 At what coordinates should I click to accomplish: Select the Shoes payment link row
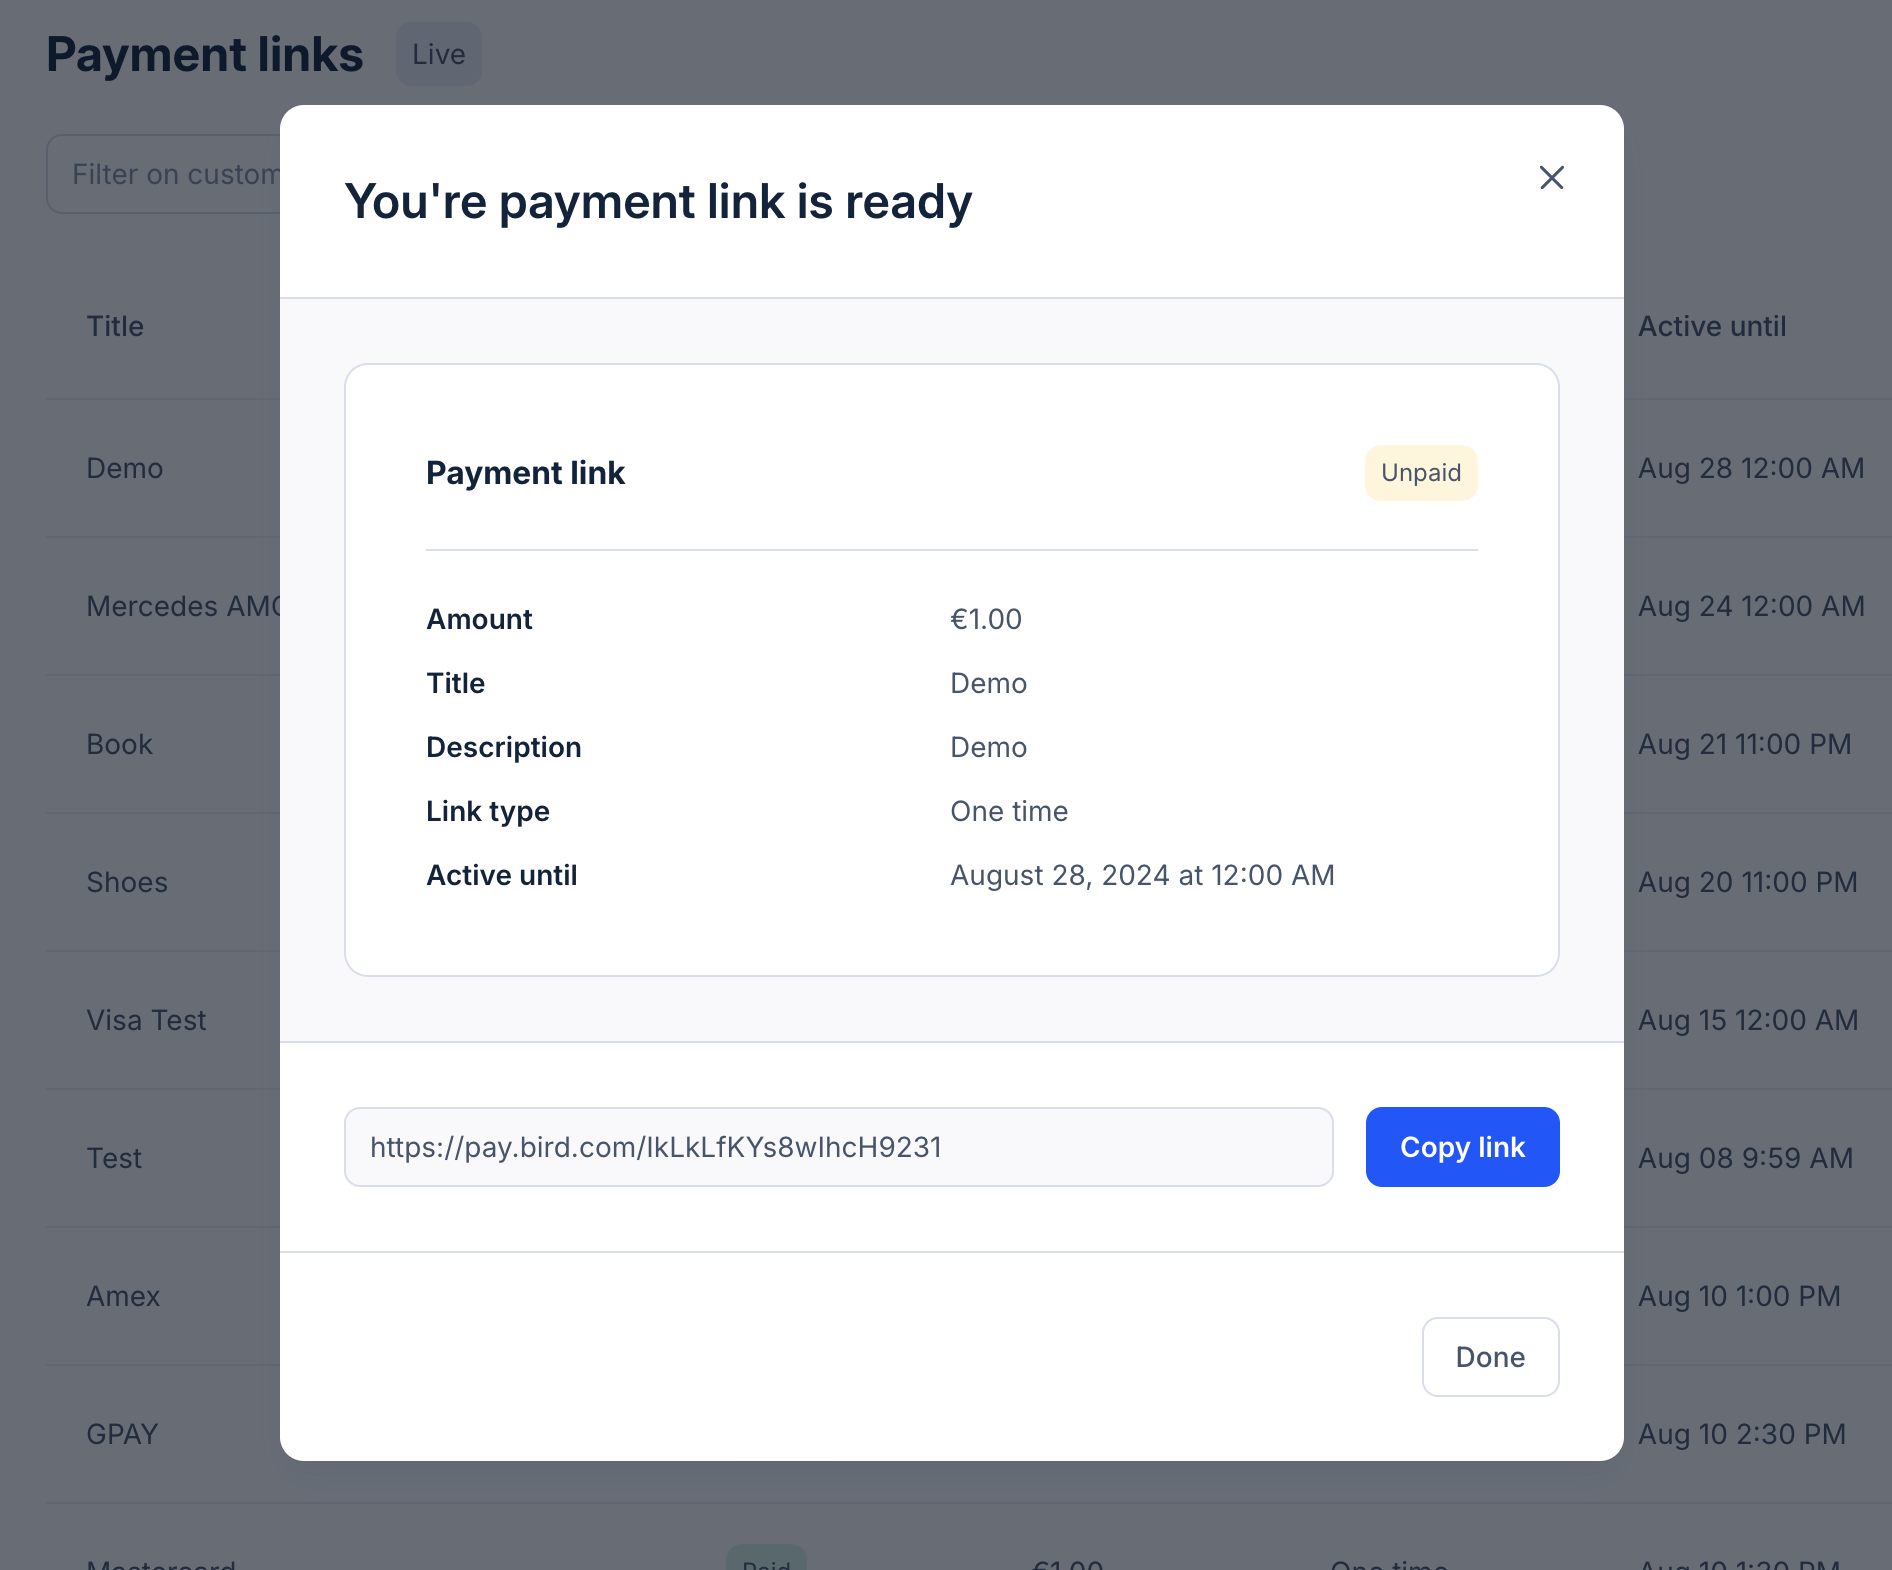coord(127,882)
